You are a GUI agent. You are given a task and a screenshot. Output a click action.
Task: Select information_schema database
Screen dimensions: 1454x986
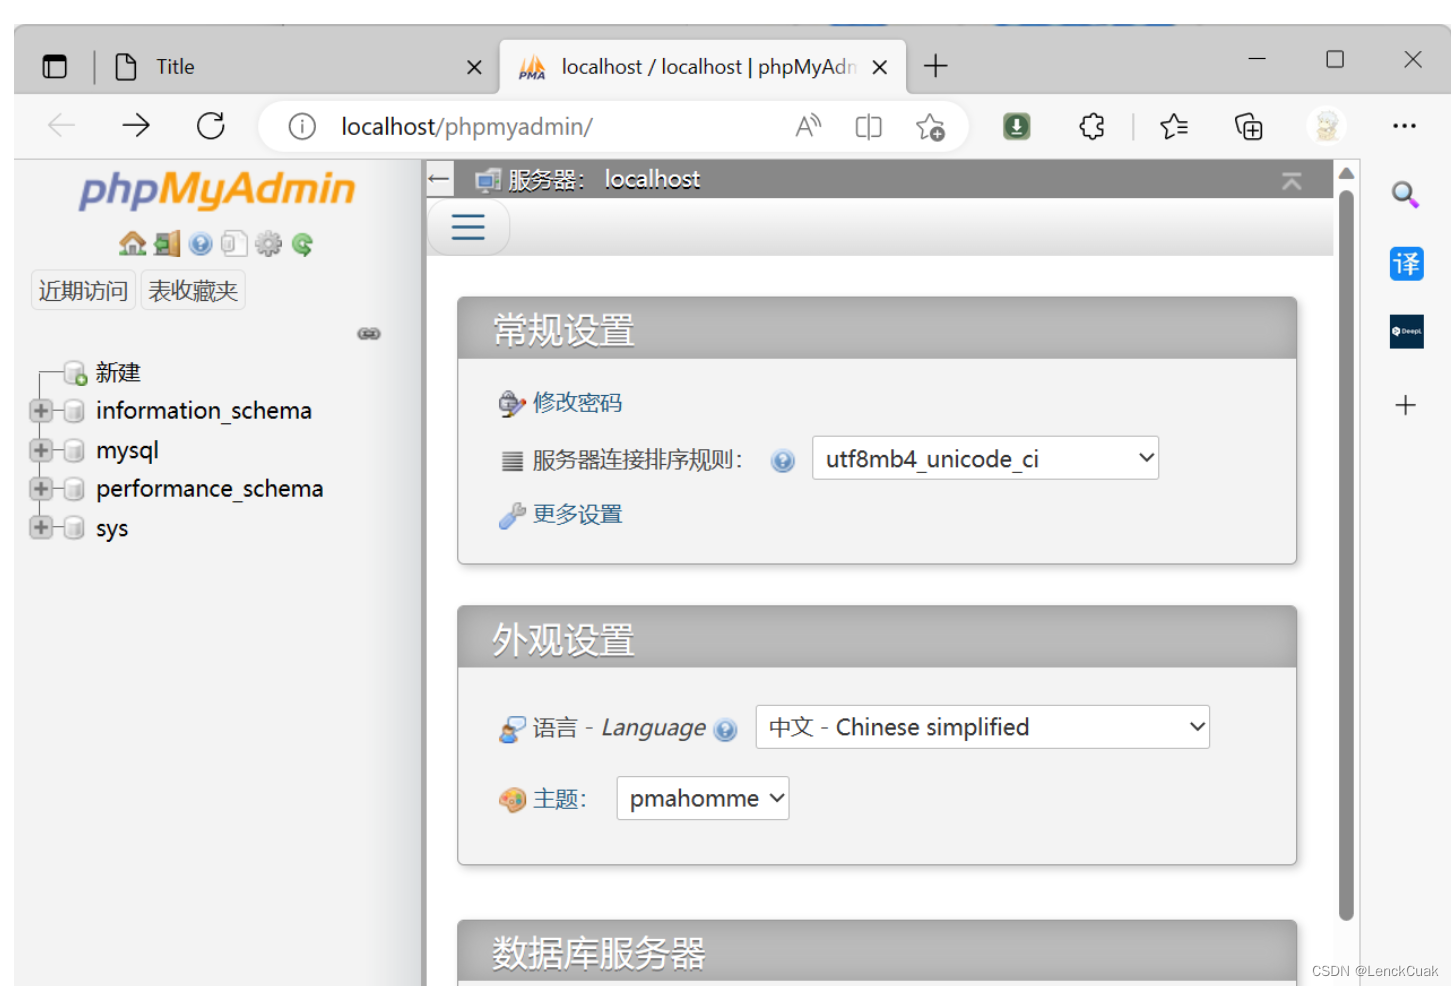point(204,411)
